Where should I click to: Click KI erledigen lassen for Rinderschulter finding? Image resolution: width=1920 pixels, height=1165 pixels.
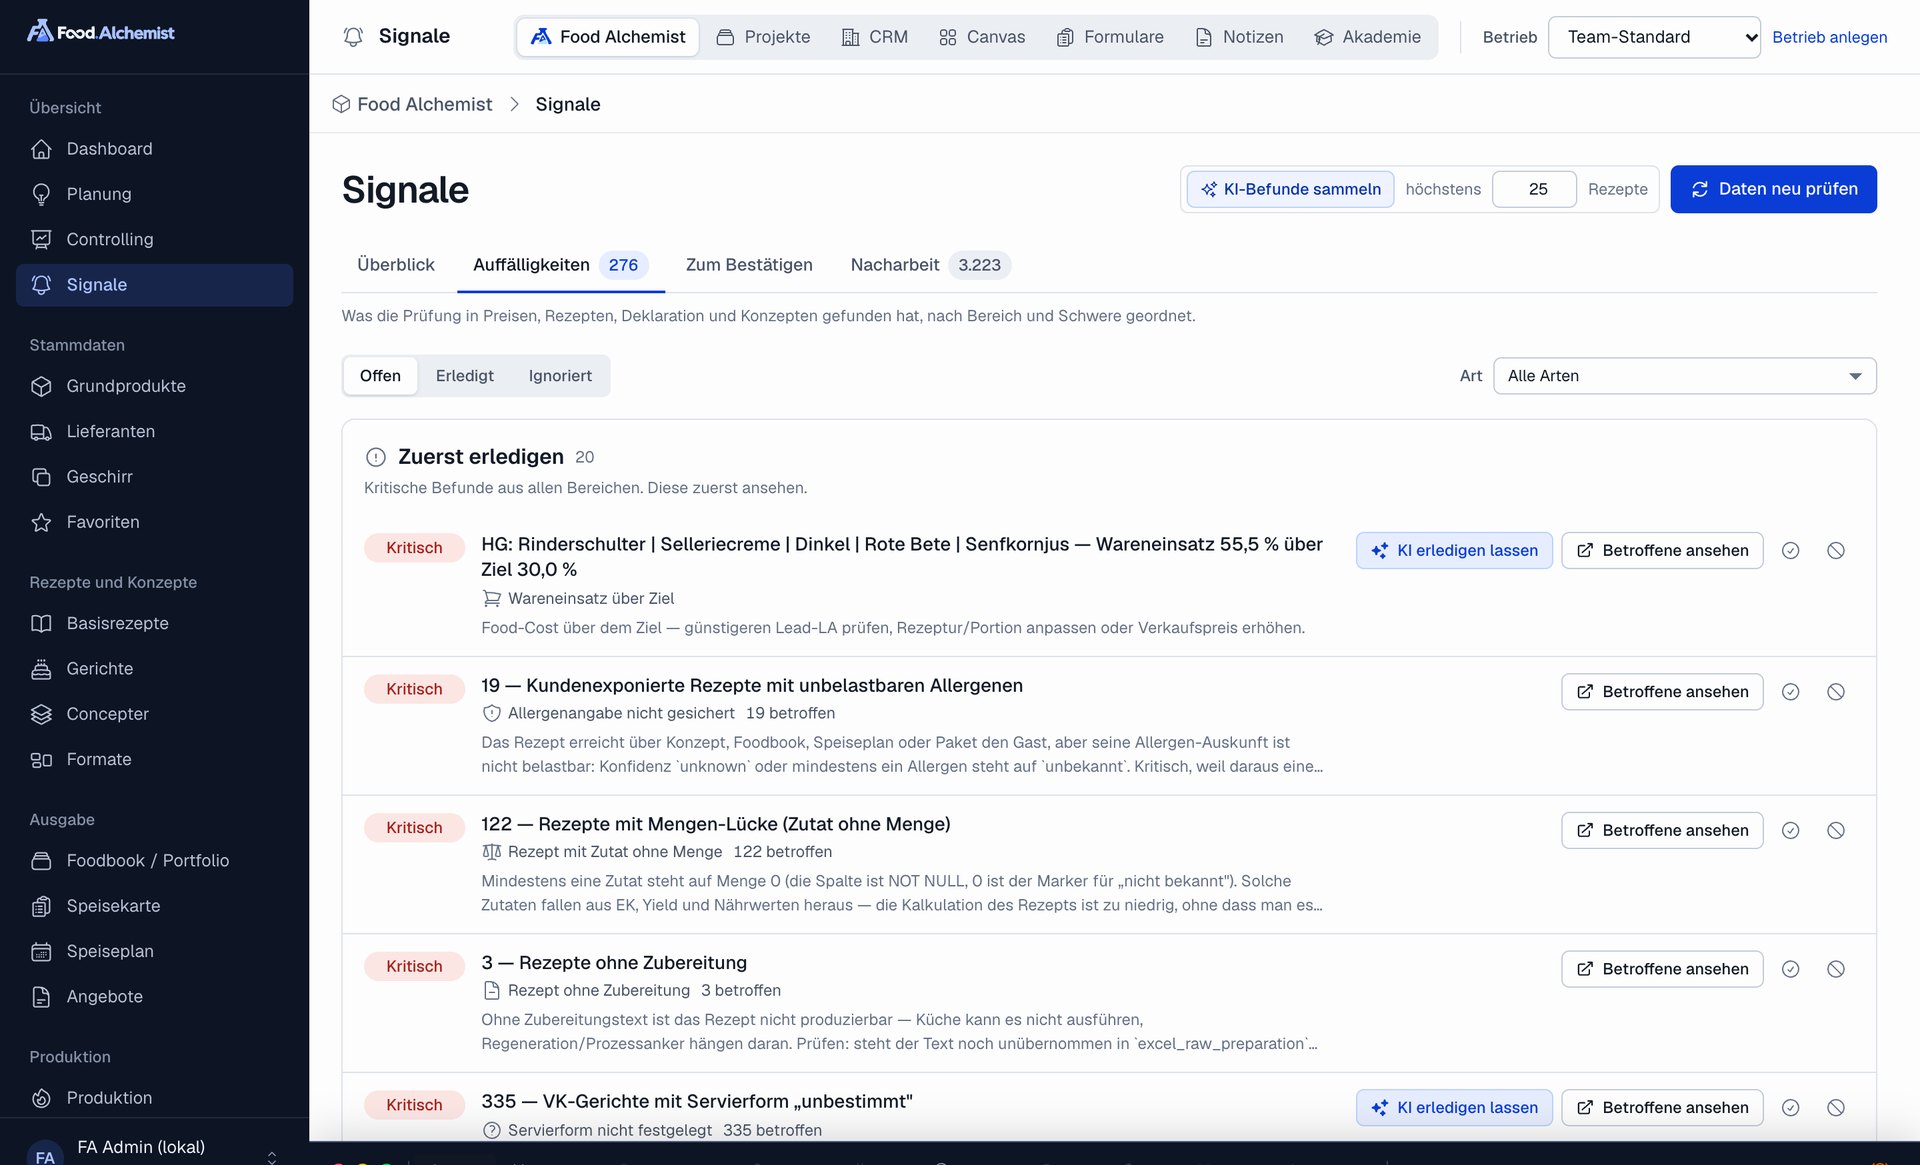pos(1454,551)
